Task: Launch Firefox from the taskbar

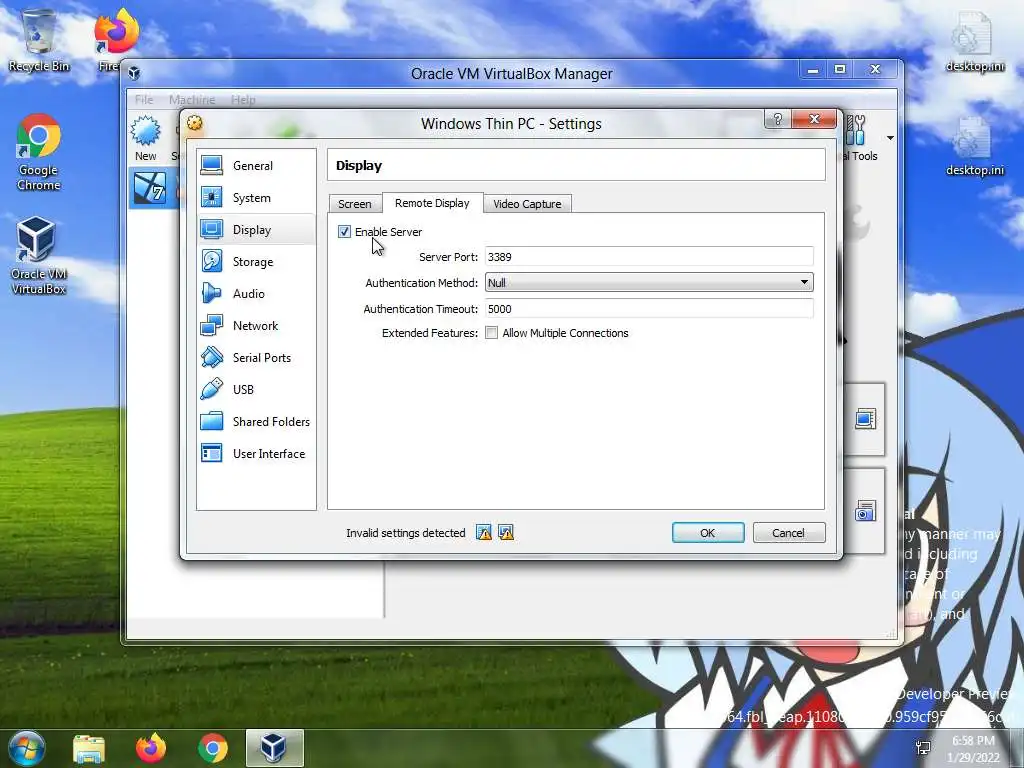Action: click(x=151, y=748)
